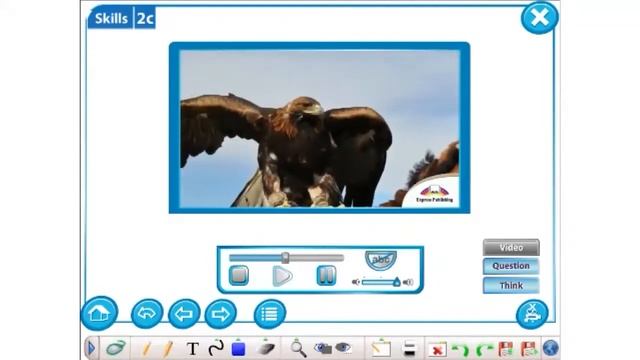This screenshot has height=360, width=640.
Task: Click the first red save disk icon
Action: (x=506, y=349)
